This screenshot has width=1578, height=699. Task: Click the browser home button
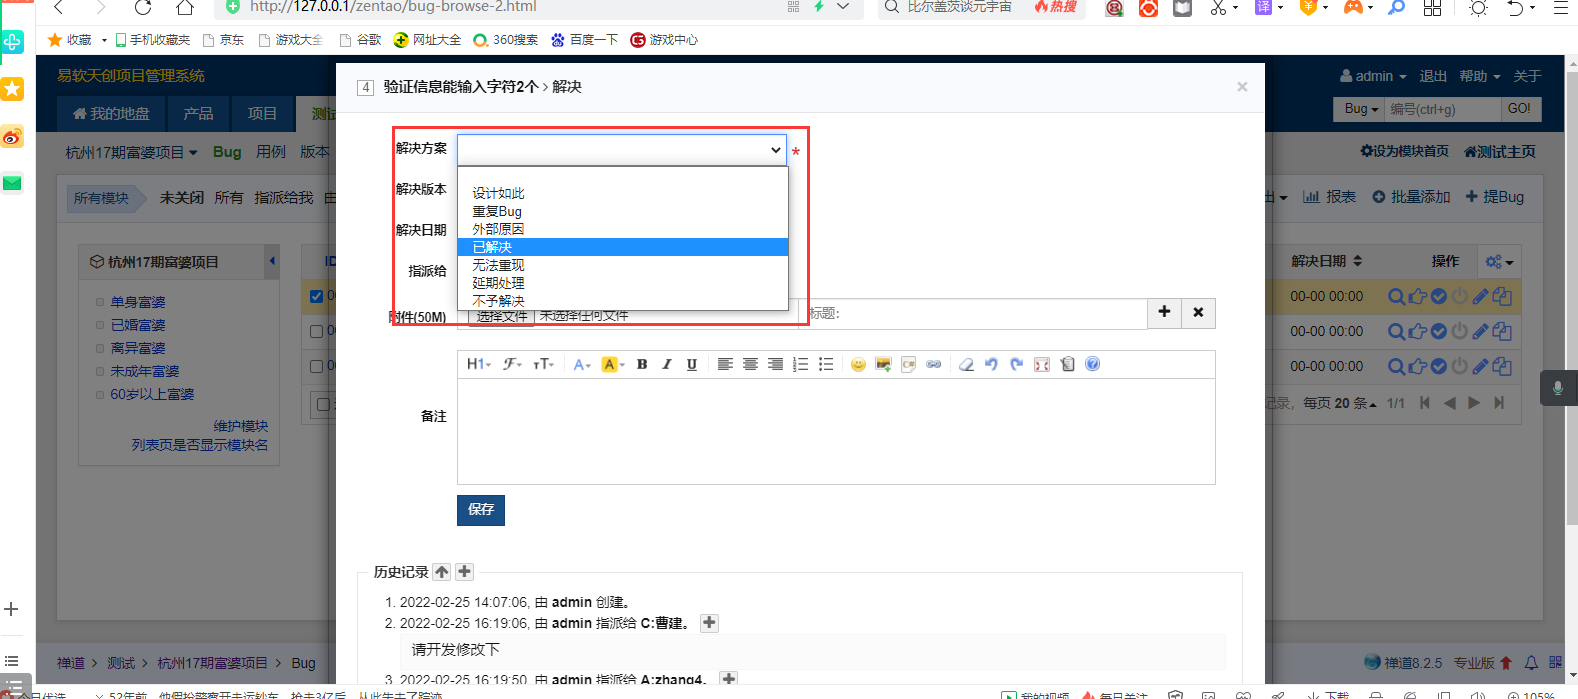184,7
